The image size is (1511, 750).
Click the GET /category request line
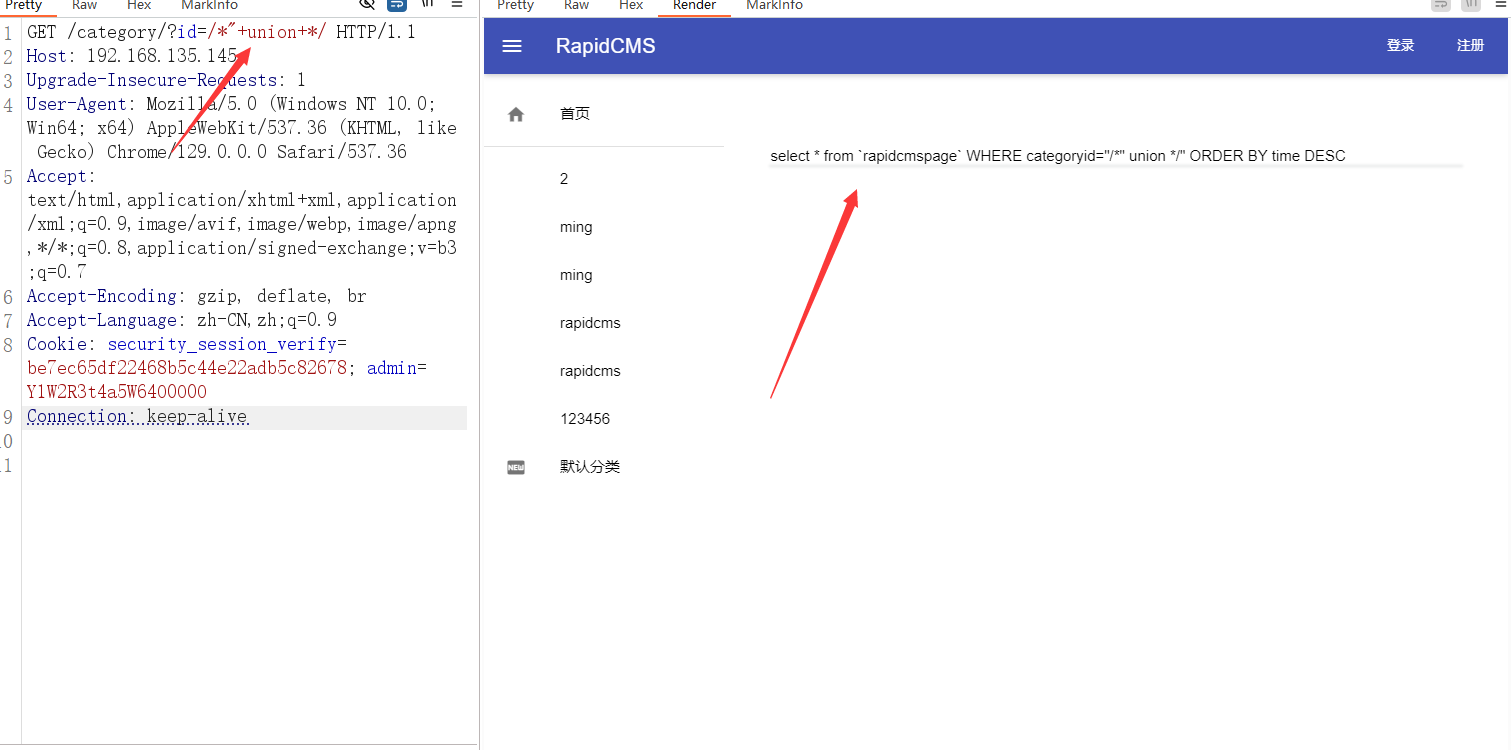(x=221, y=32)
